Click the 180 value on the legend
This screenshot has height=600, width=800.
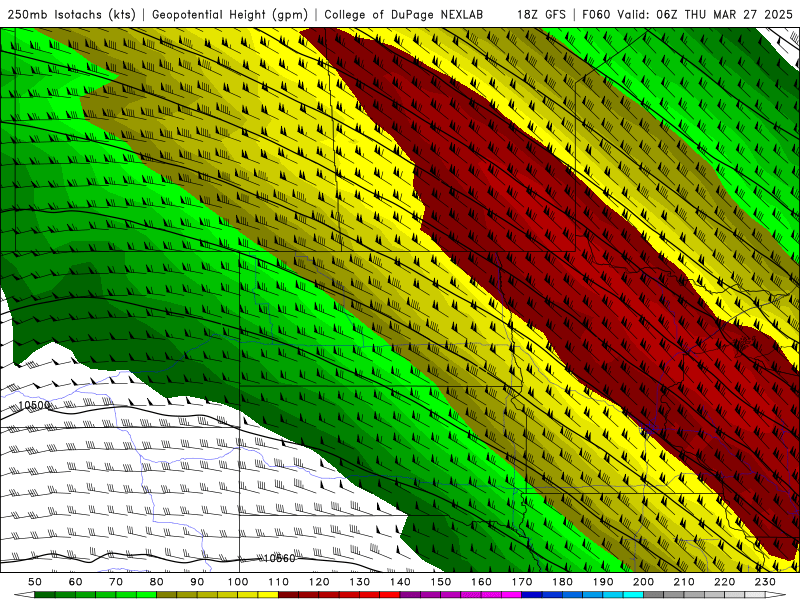click(562, 582)
